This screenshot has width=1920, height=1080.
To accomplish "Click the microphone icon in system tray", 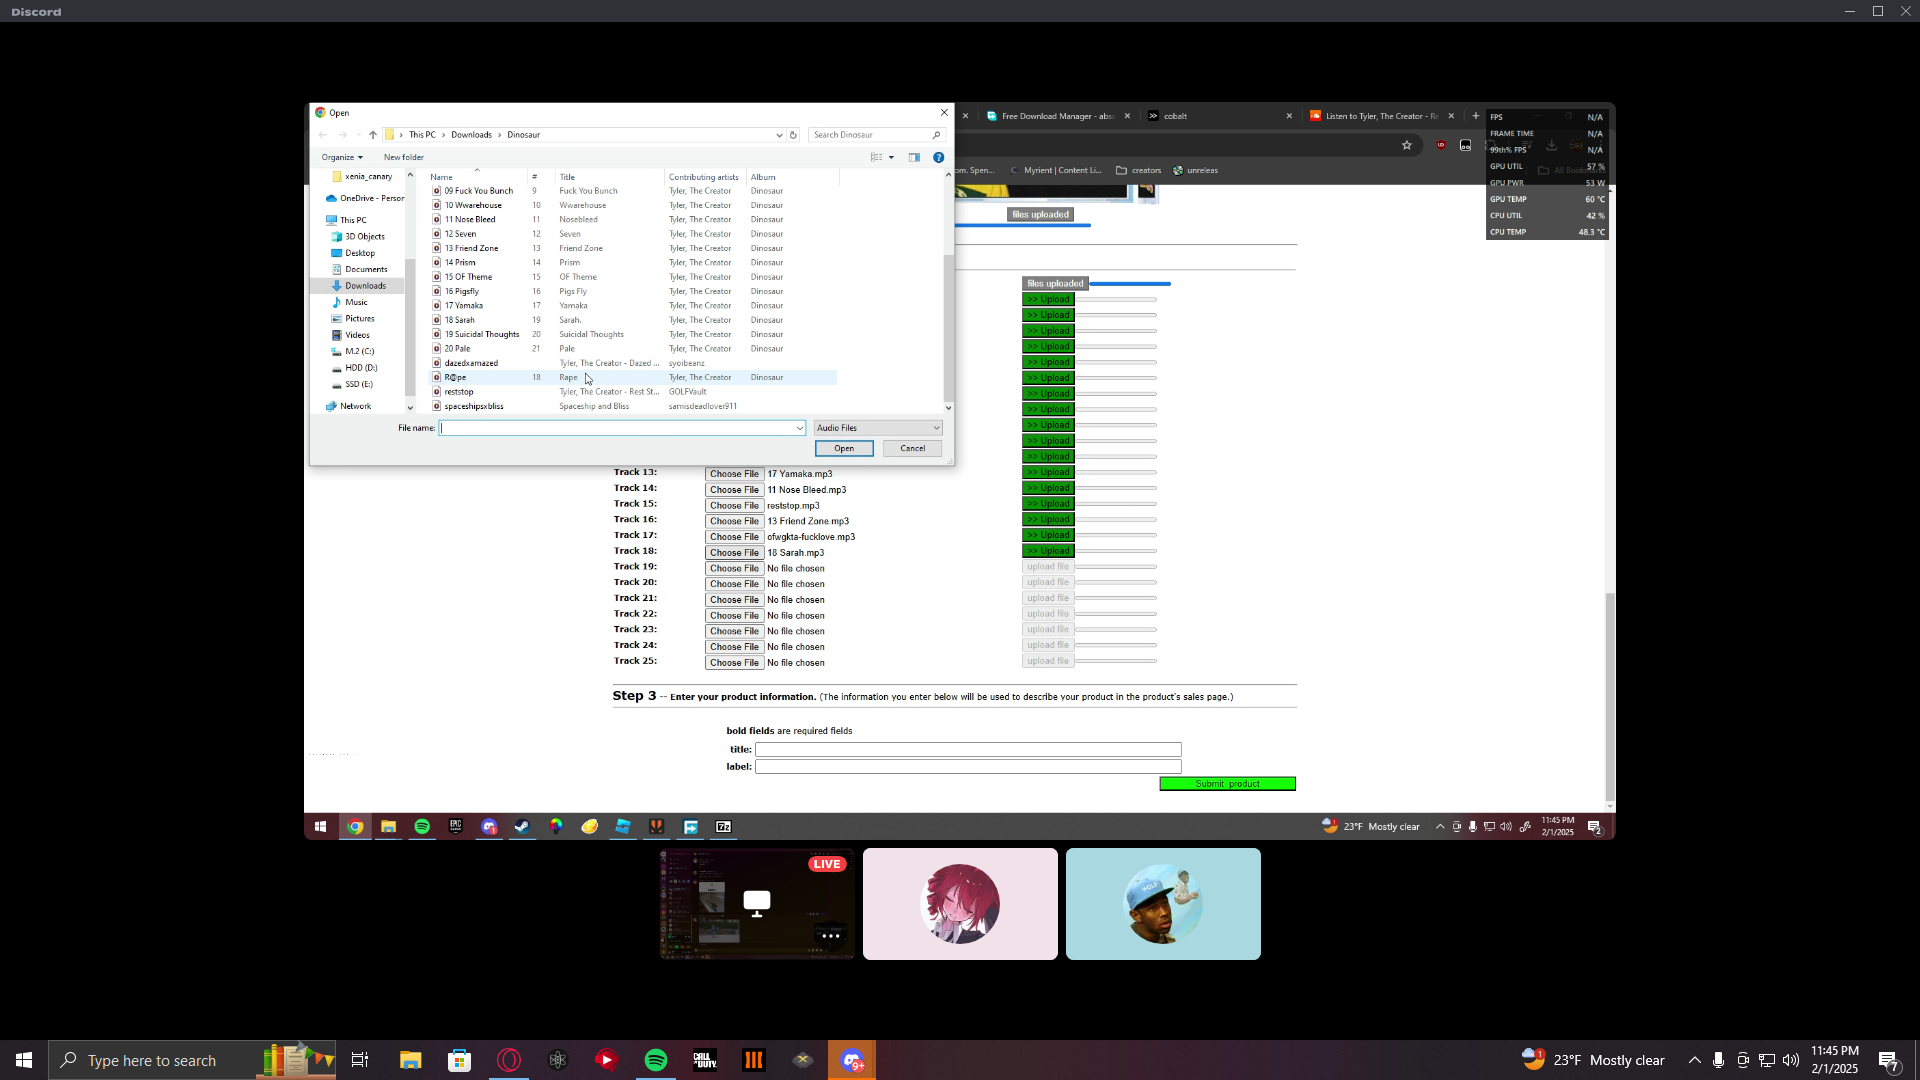I will (1717, 1060).
